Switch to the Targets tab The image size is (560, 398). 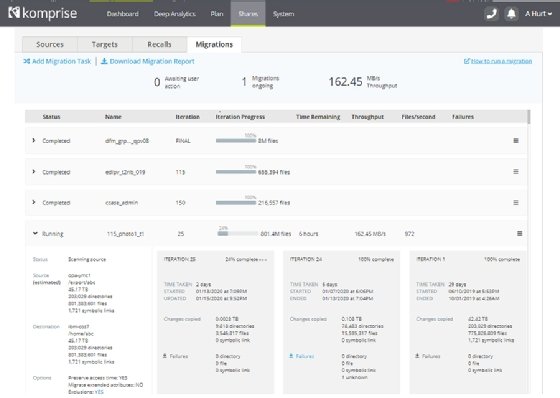point(105,44)
